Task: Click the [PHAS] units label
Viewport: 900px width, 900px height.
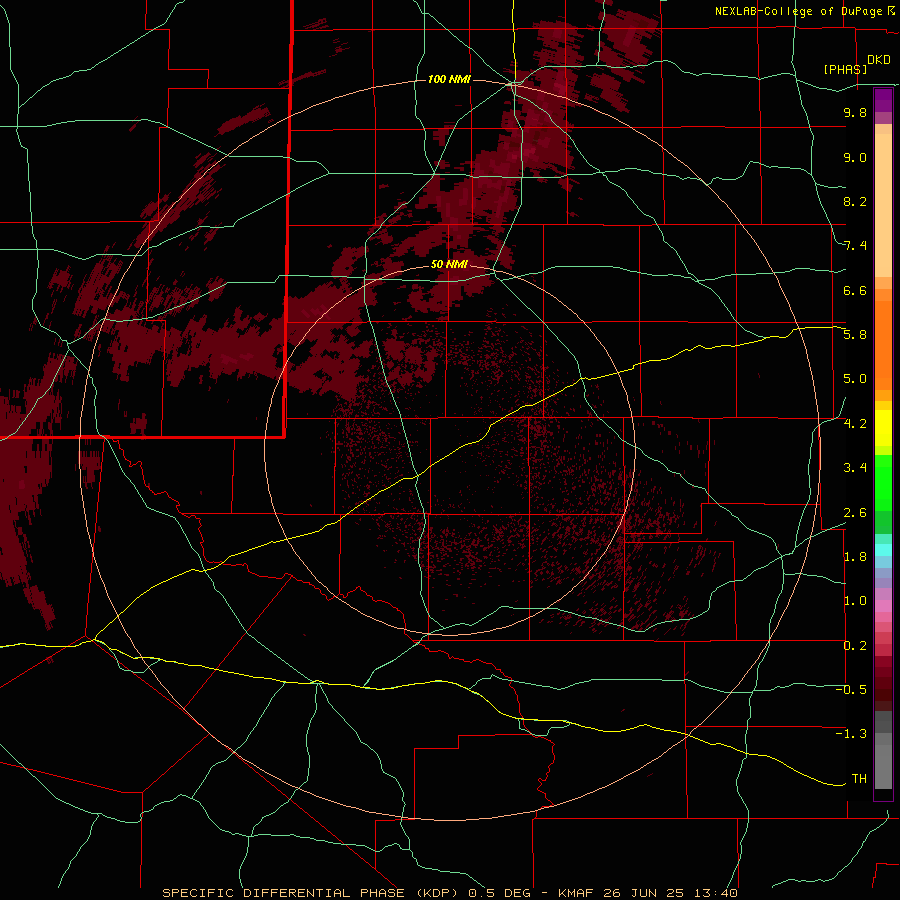Action: pos(845,69)
